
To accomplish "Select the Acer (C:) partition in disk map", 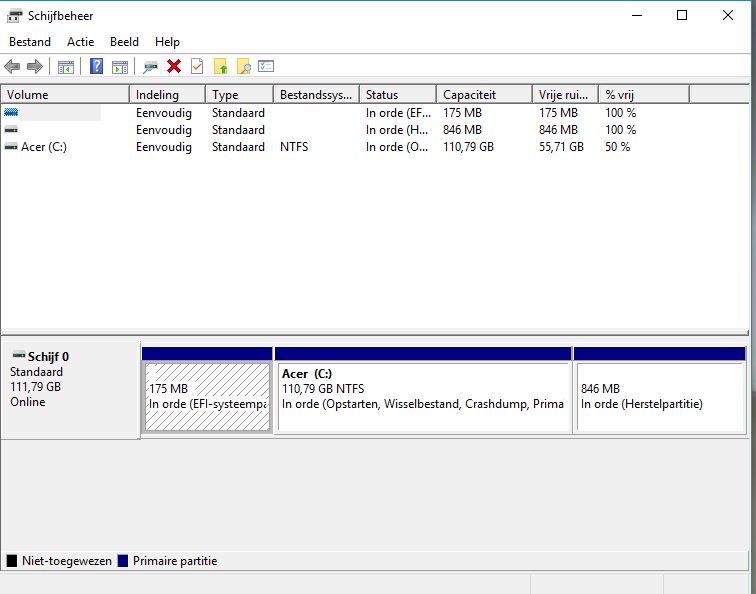I will click(x=422, y=396).
